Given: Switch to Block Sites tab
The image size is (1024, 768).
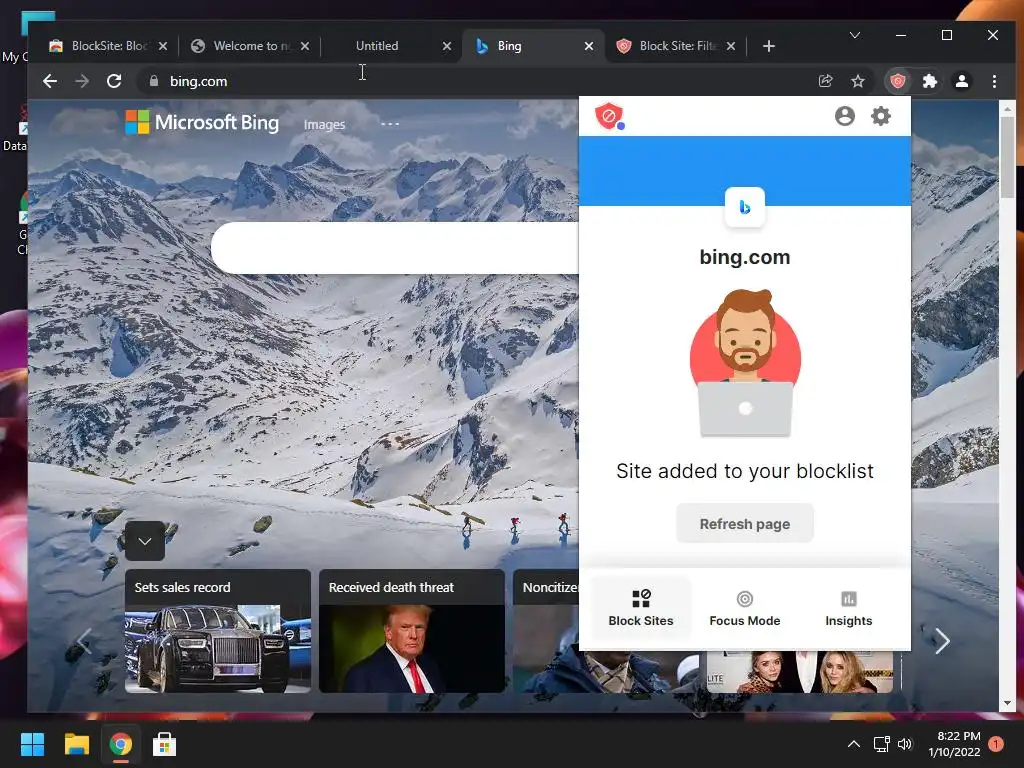Looking at the screenshot, I should (x=641, y=609).
